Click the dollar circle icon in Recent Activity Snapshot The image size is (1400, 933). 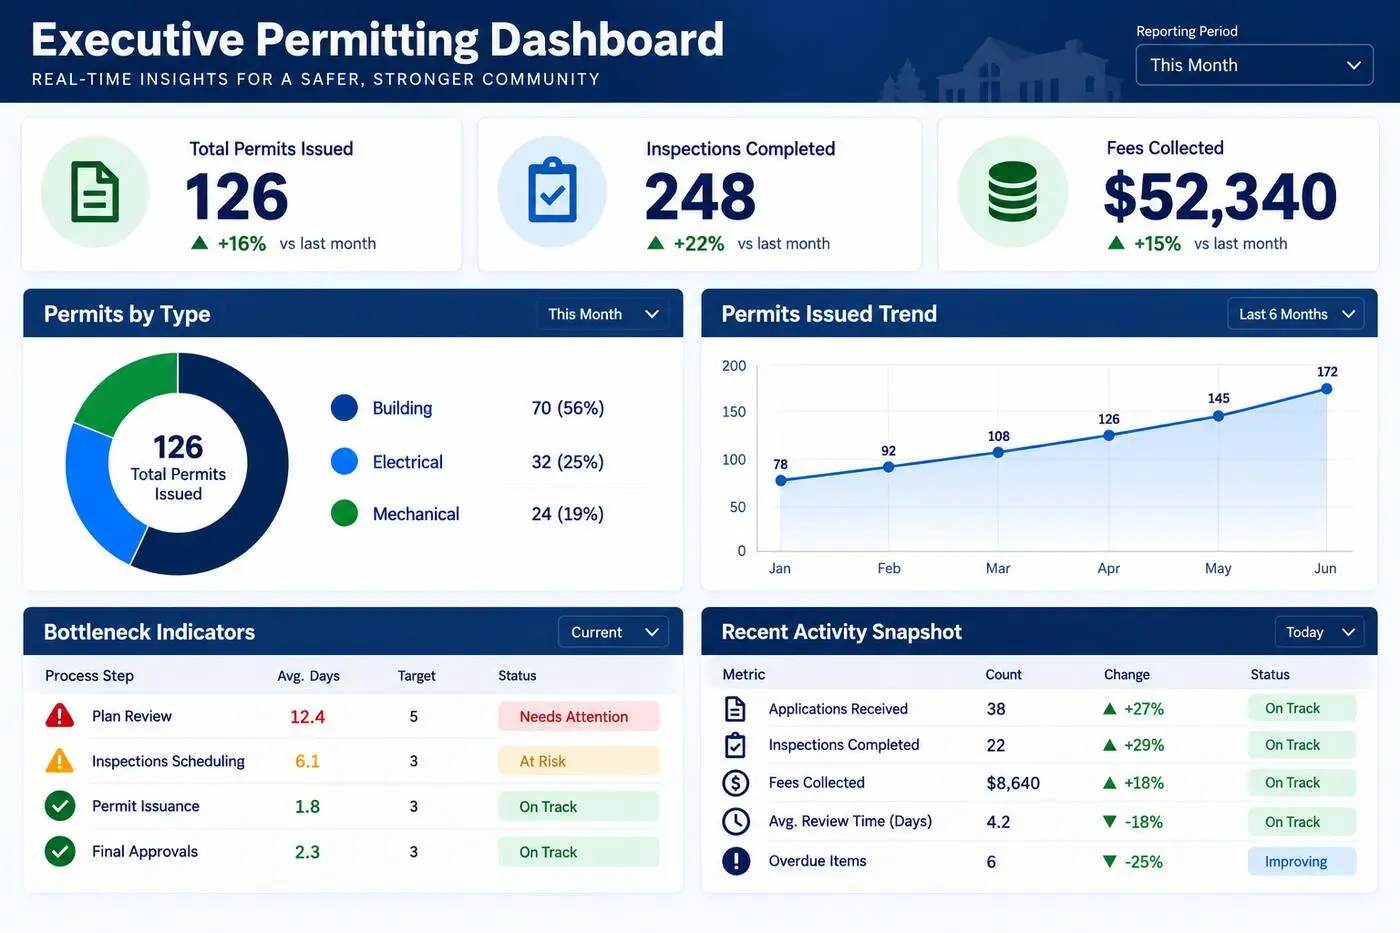coord(736,783)
